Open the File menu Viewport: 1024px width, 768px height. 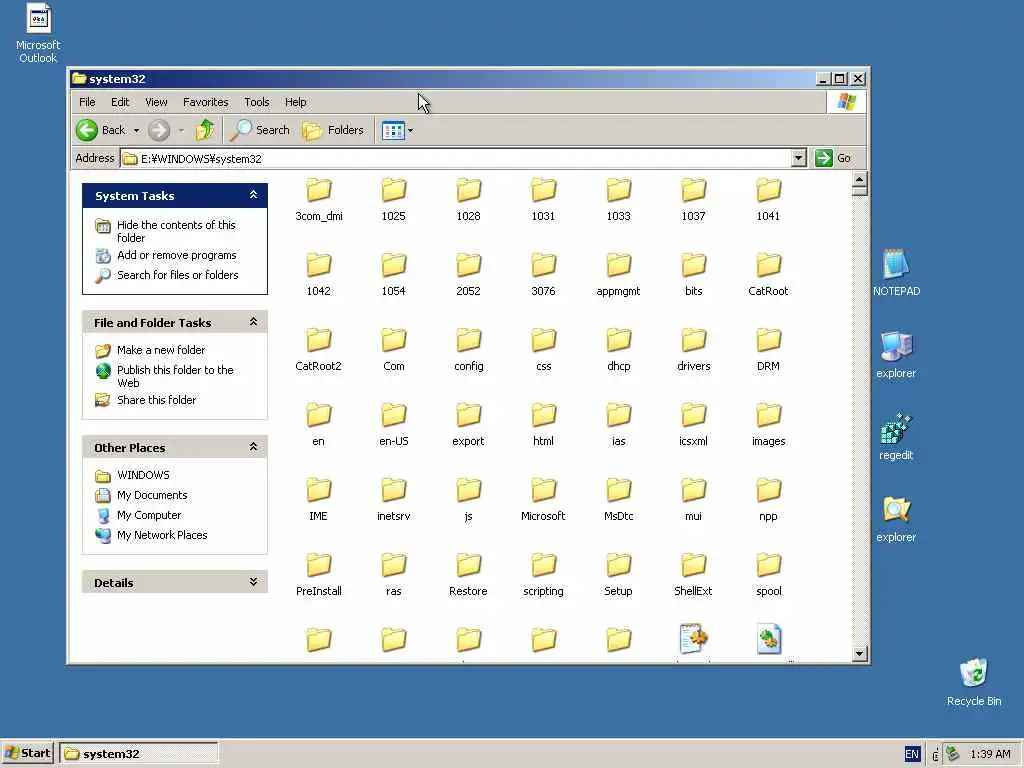click(x=87, y=102)
